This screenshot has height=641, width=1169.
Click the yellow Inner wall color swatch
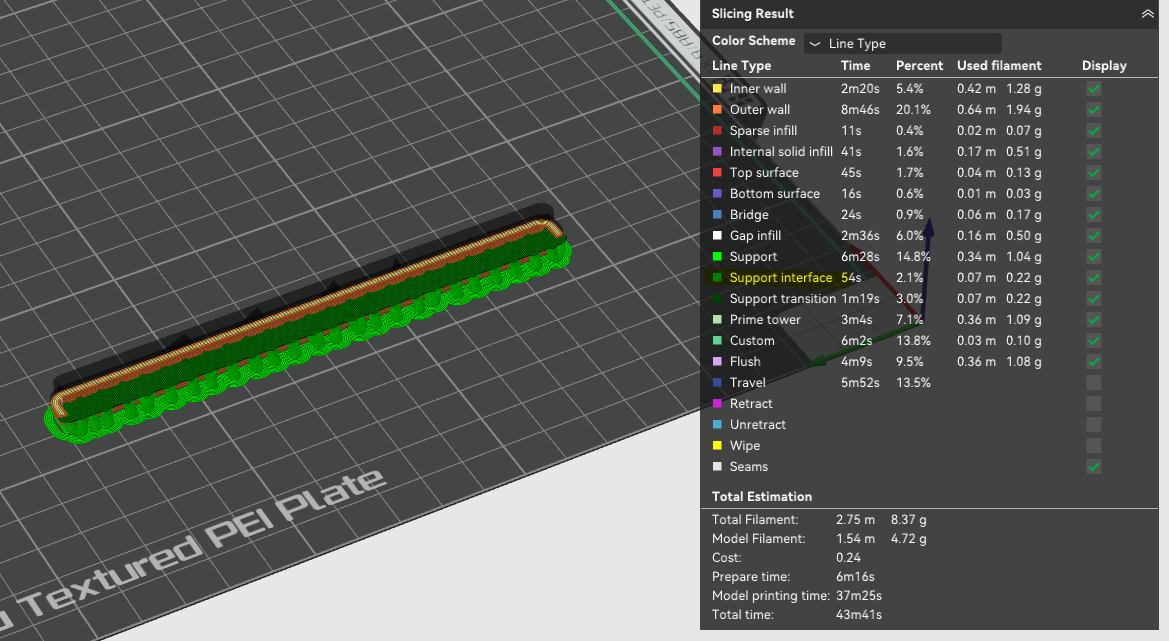(x=717, y=89)
